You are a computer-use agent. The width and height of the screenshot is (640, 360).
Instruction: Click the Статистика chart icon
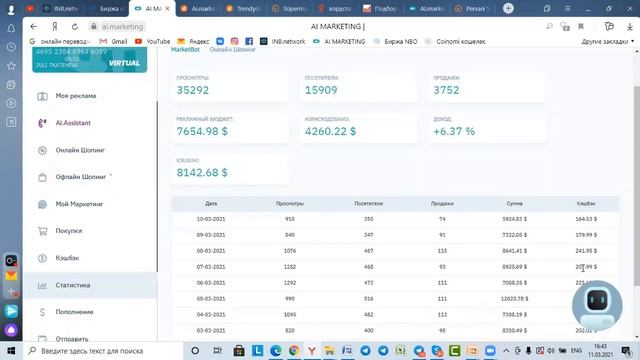[x=42, y=285]
